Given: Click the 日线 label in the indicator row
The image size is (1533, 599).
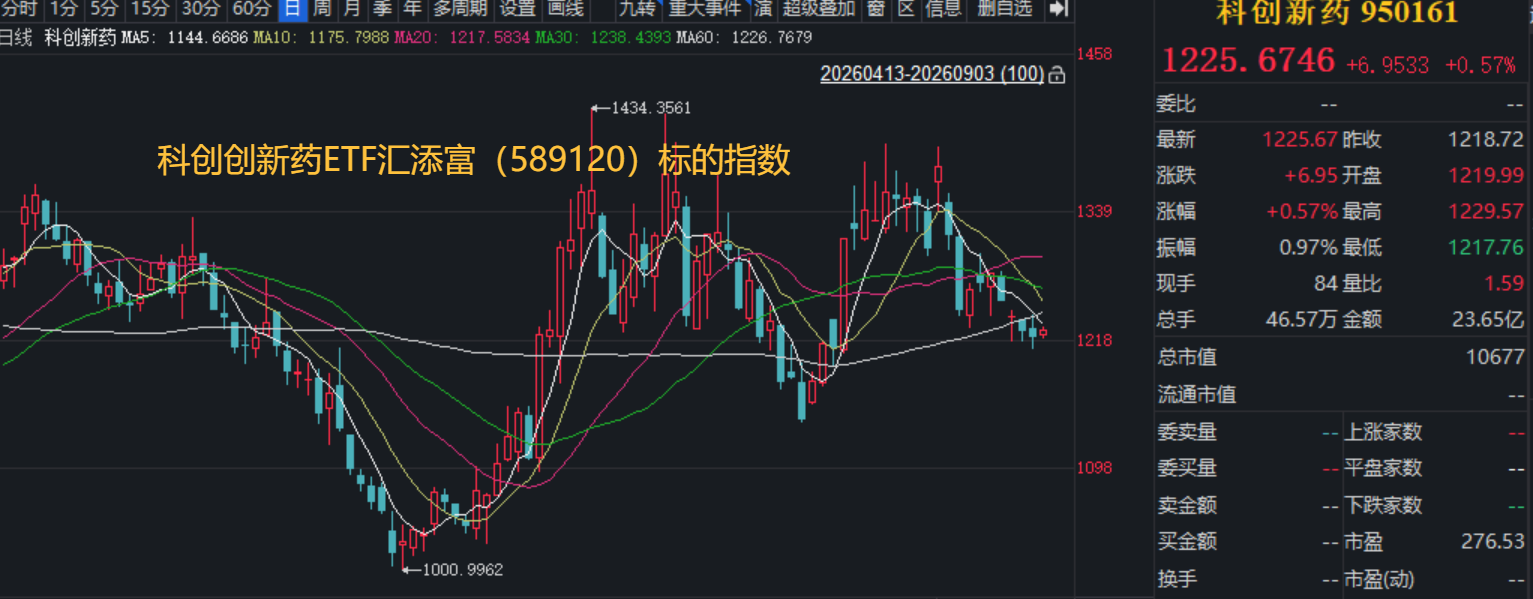Looking at the screenshot, I should 15,37.
